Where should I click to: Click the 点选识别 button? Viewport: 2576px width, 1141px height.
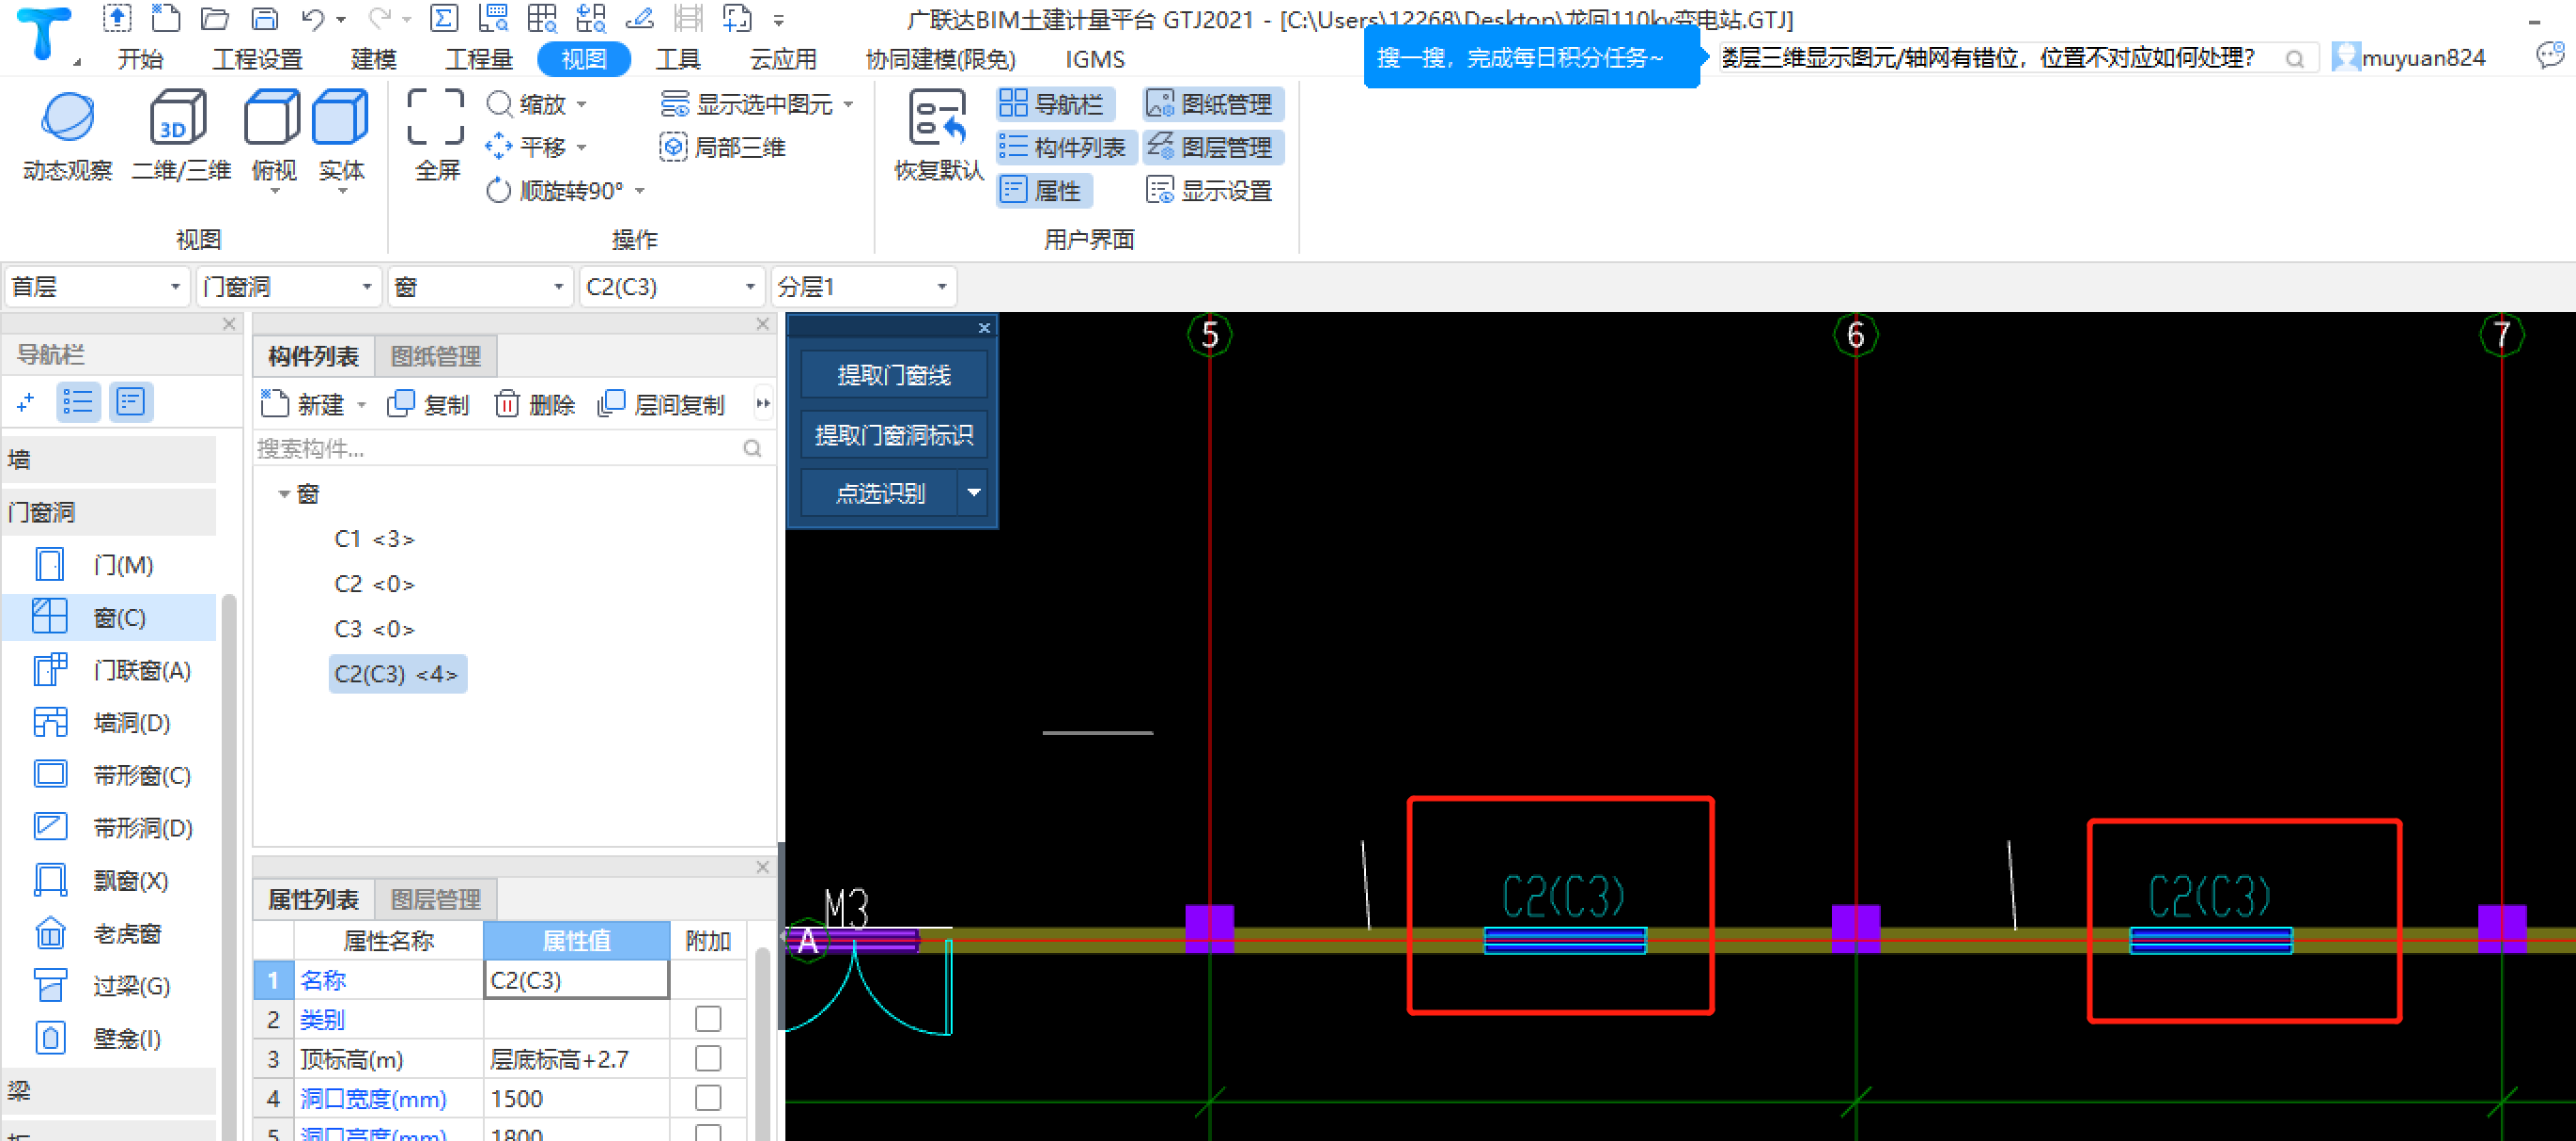880,493
